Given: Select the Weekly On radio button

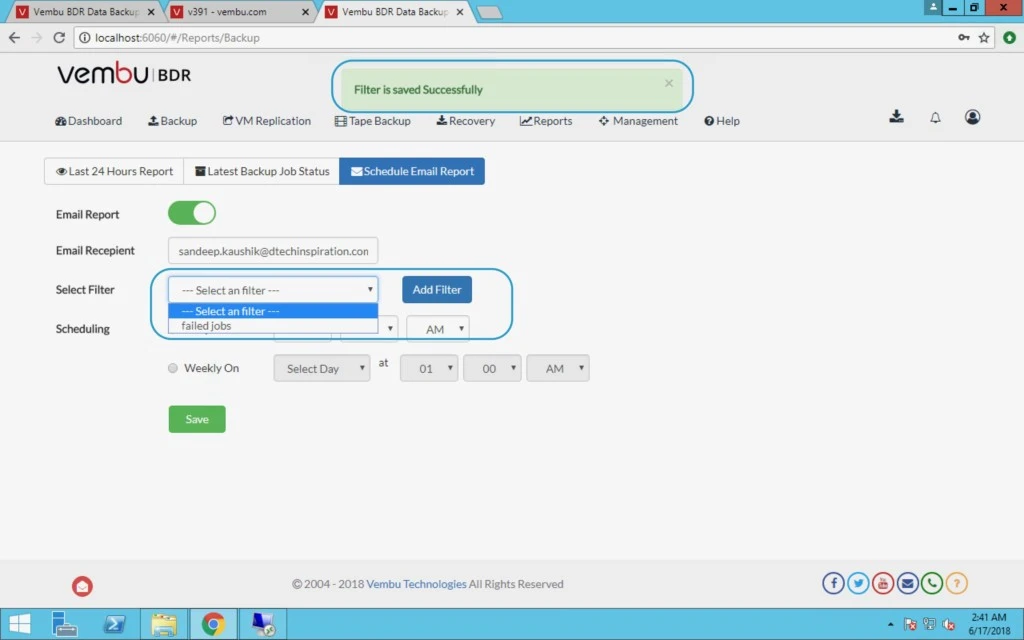Looking at the screenshot, I should click(172, 368).
